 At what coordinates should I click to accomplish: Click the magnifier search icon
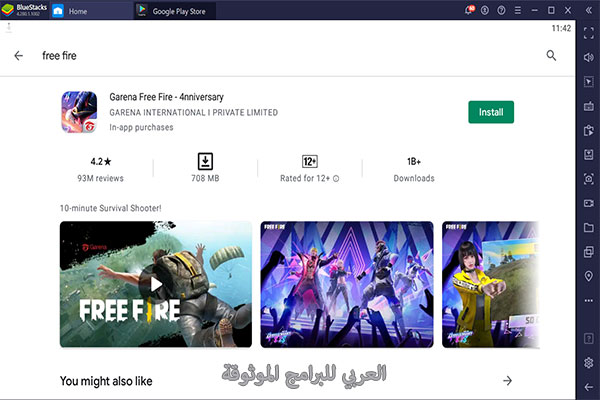tap(551, 56)
